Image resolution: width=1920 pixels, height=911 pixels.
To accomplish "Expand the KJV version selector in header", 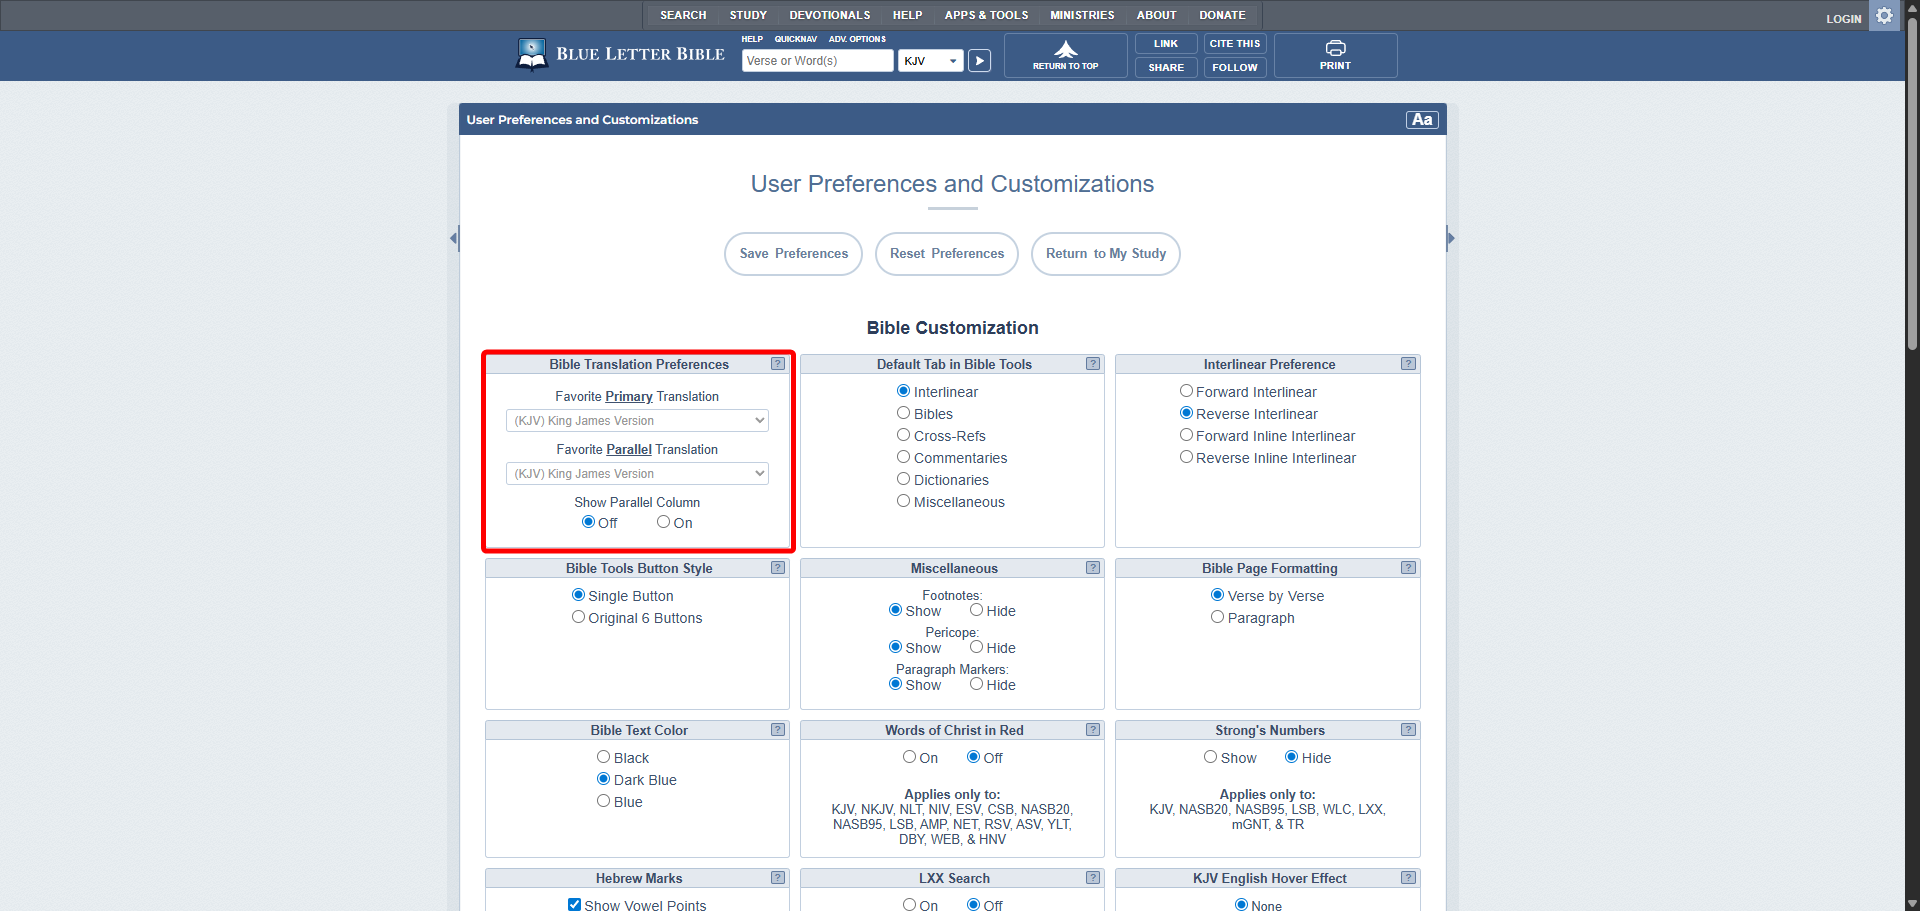I will click(930, 61).
